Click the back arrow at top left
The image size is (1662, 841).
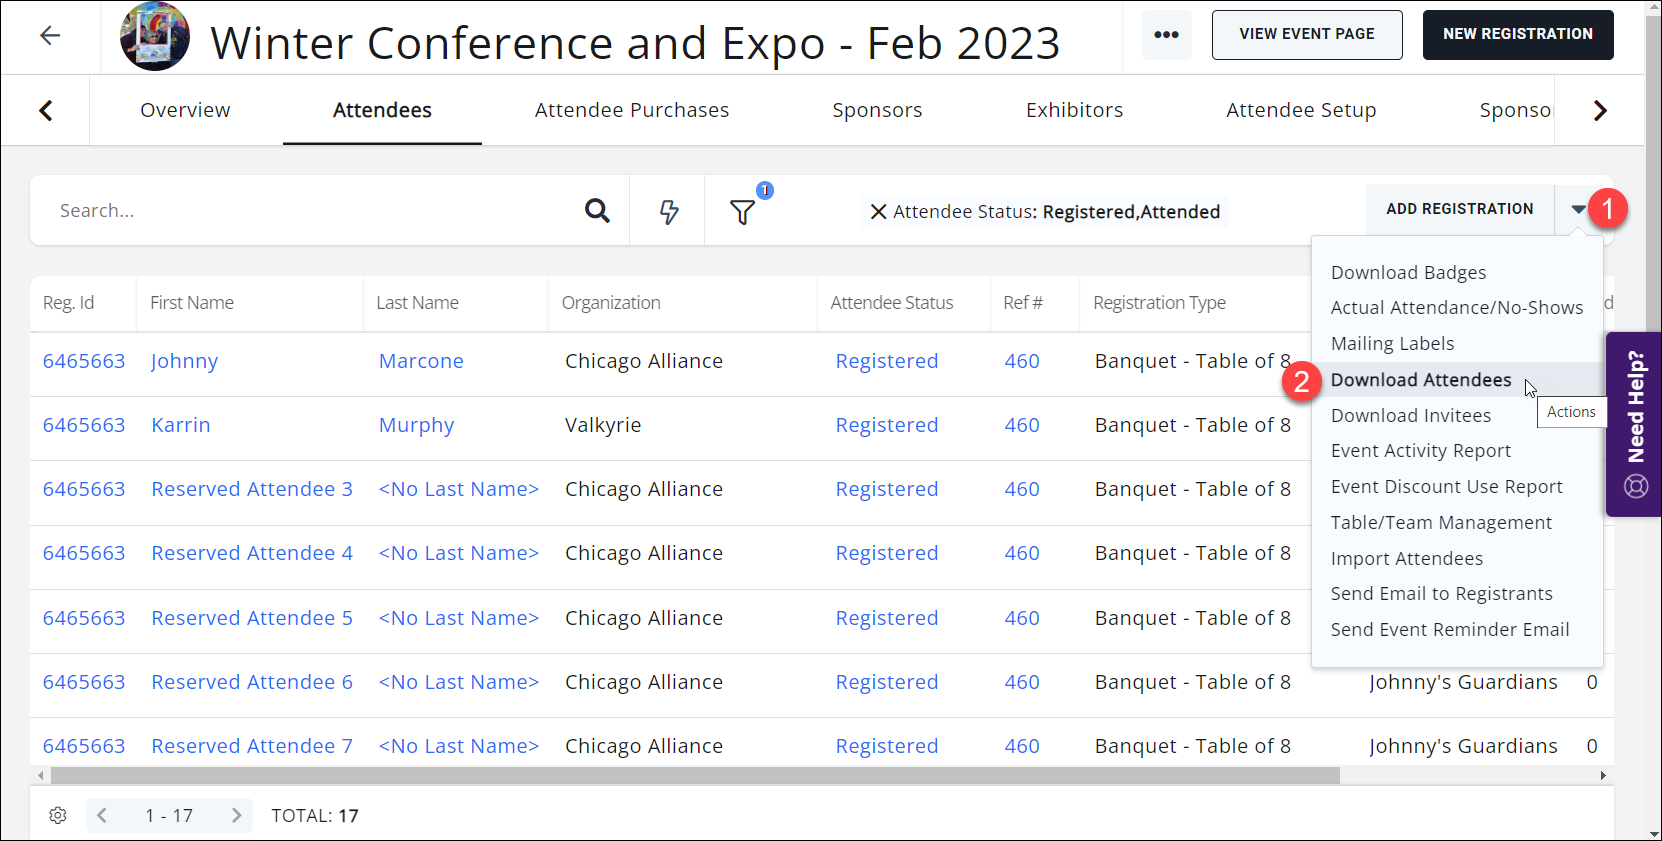[50, 36]
